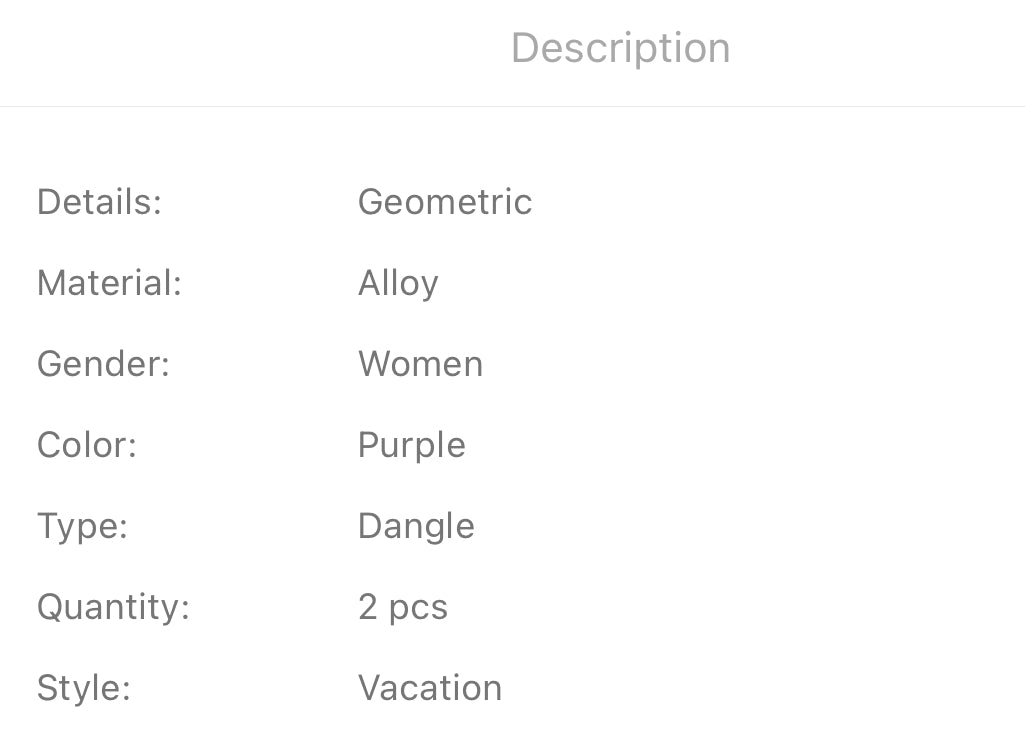1025x741 pixels.
Task: Tap the Quantity label
Action: [x=114, y=608]
